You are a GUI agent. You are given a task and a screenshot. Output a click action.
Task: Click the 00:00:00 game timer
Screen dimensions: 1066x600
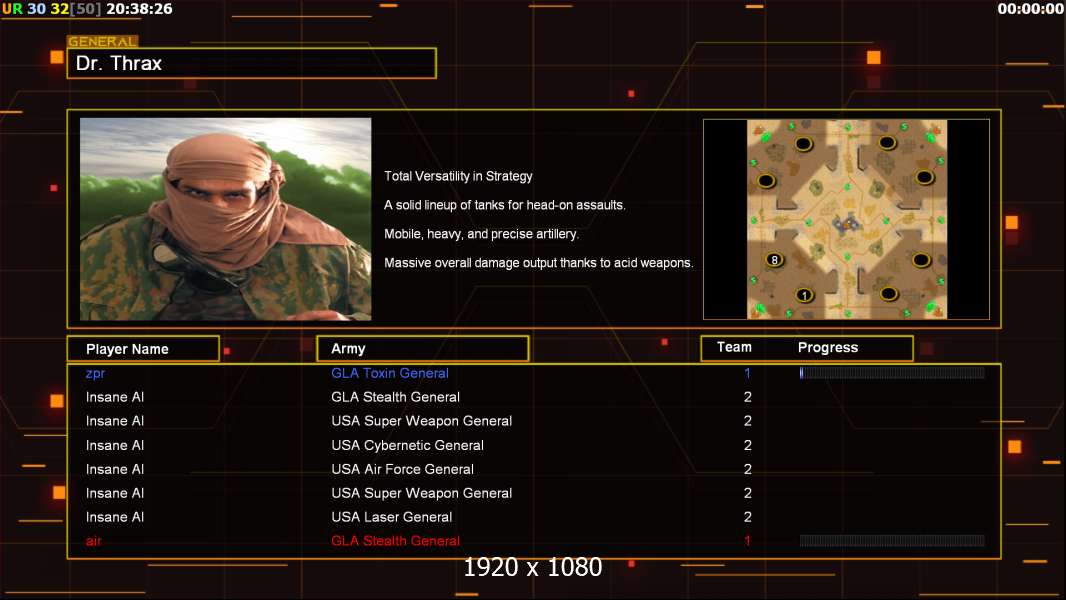pos(1030,9)
